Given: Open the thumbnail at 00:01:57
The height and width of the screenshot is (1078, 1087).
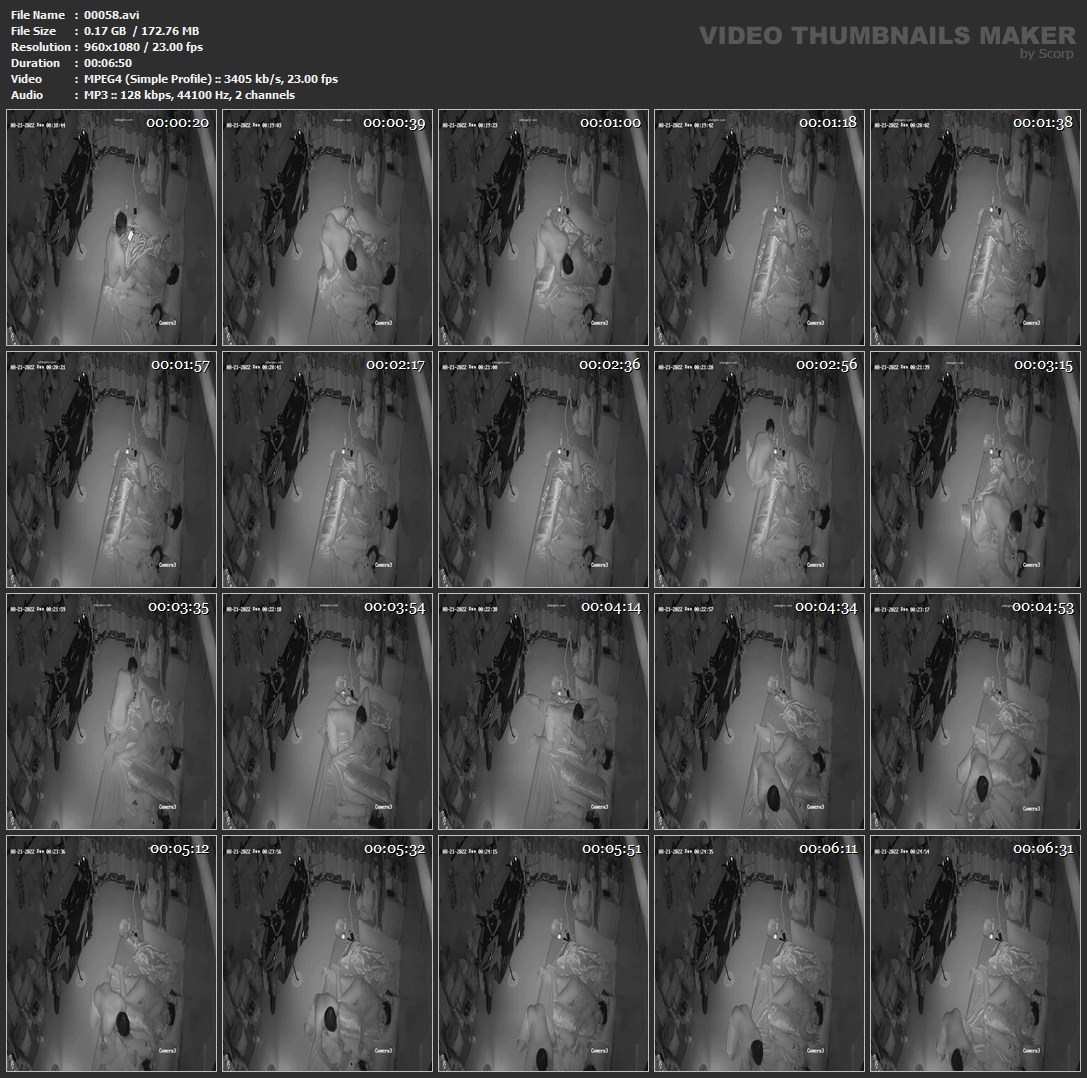Looking at the screenshot, I should coord(111,469).
